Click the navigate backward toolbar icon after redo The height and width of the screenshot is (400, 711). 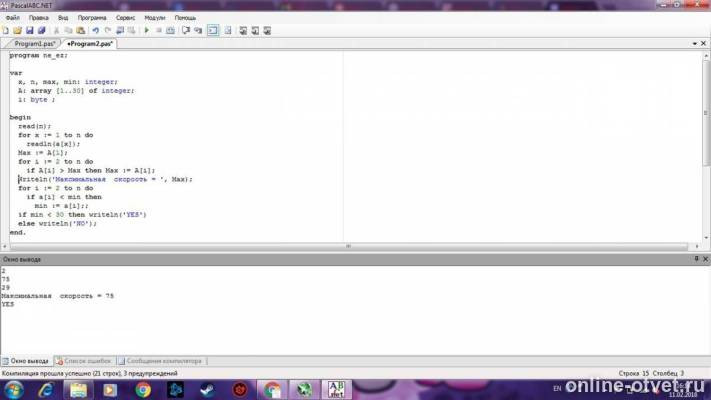tap(120, 30)
